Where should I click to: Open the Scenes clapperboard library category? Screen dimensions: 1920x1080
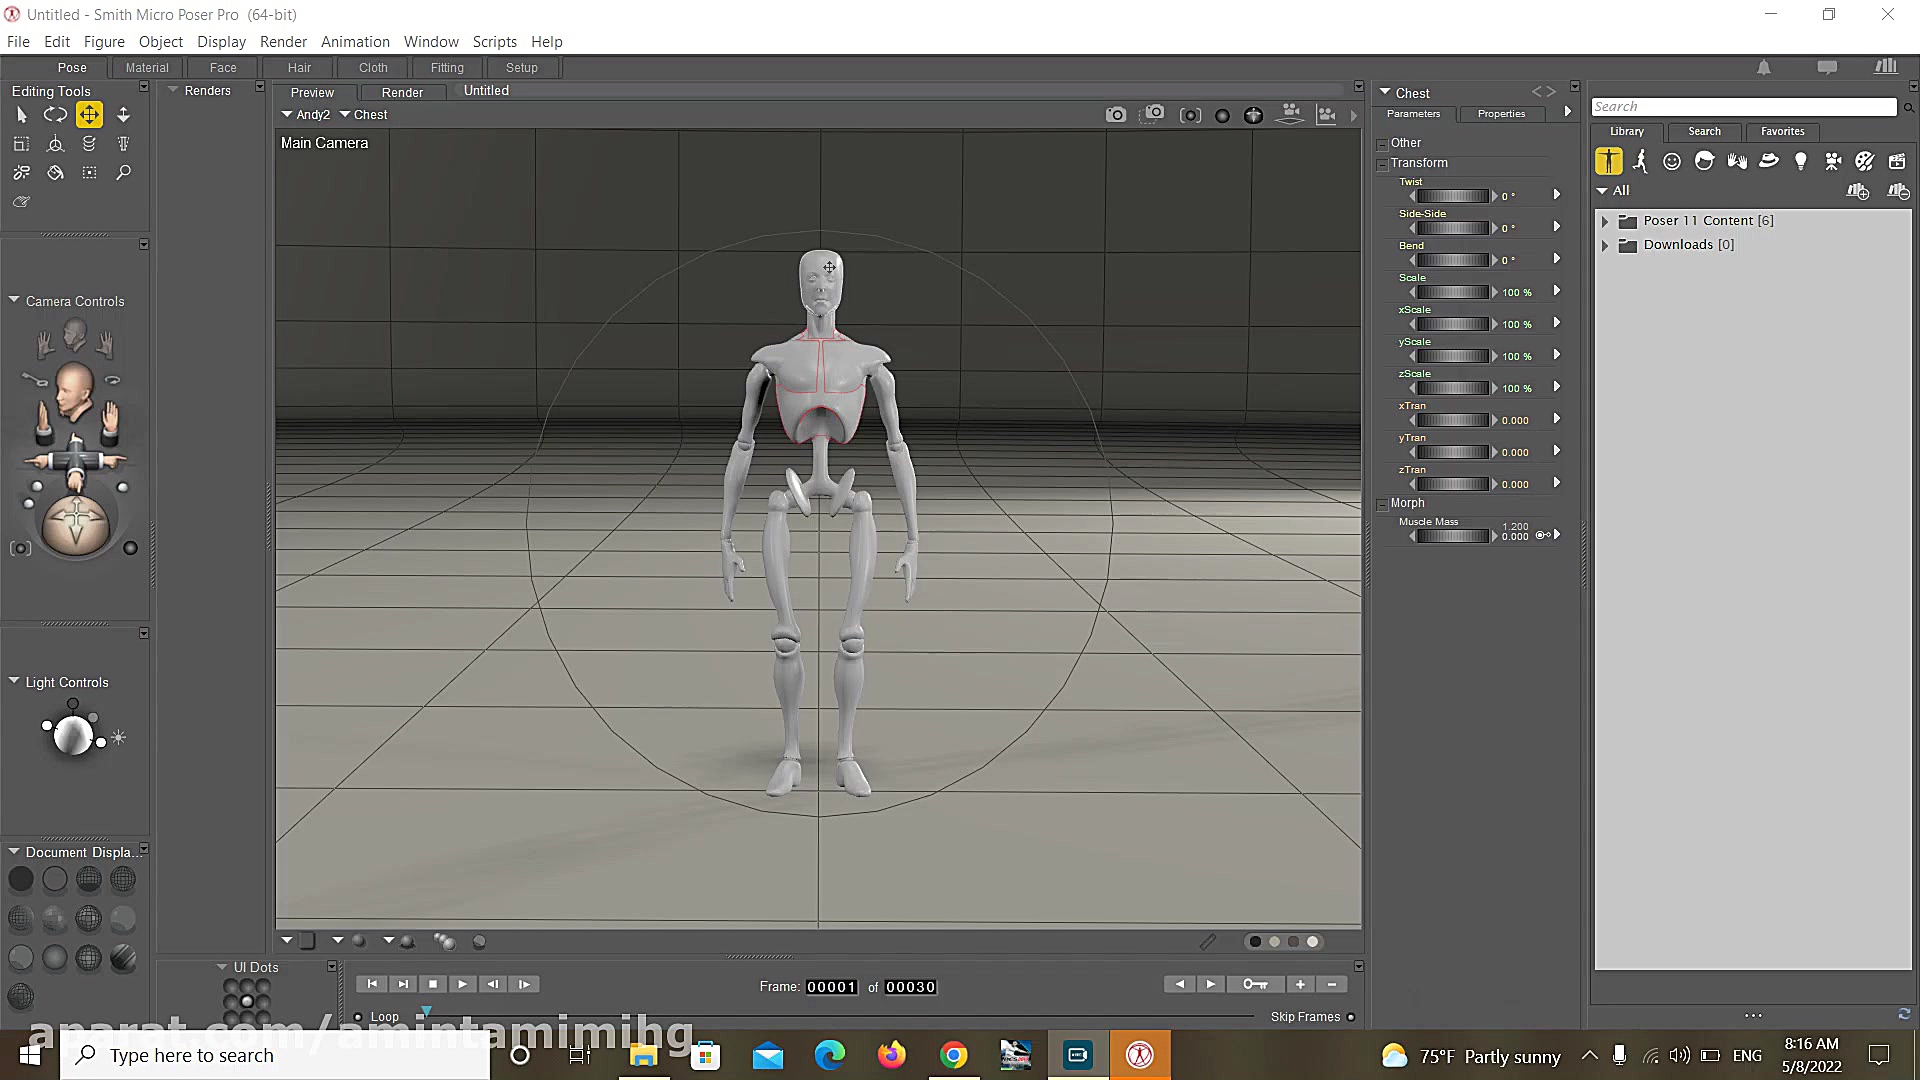click(x=1897, y=161)
